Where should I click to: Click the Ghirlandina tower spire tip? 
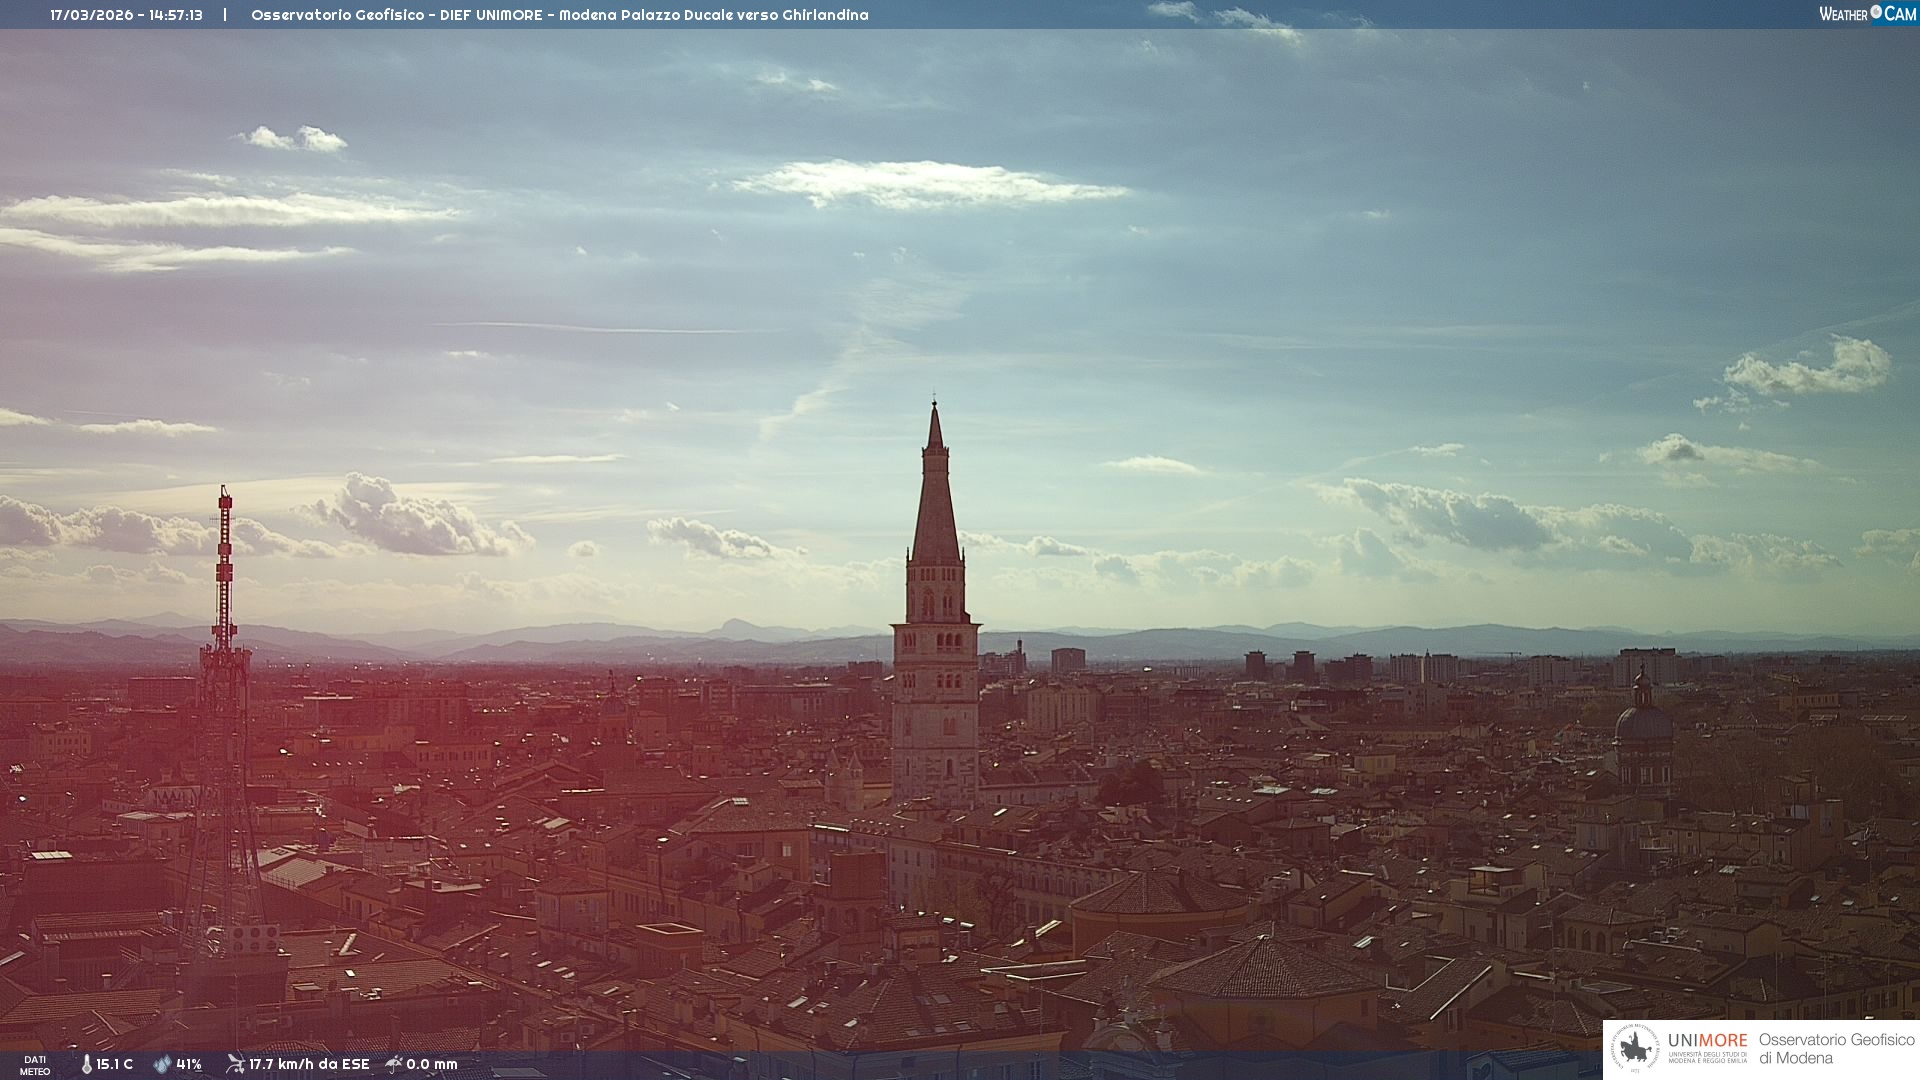[x=935, y=404]
